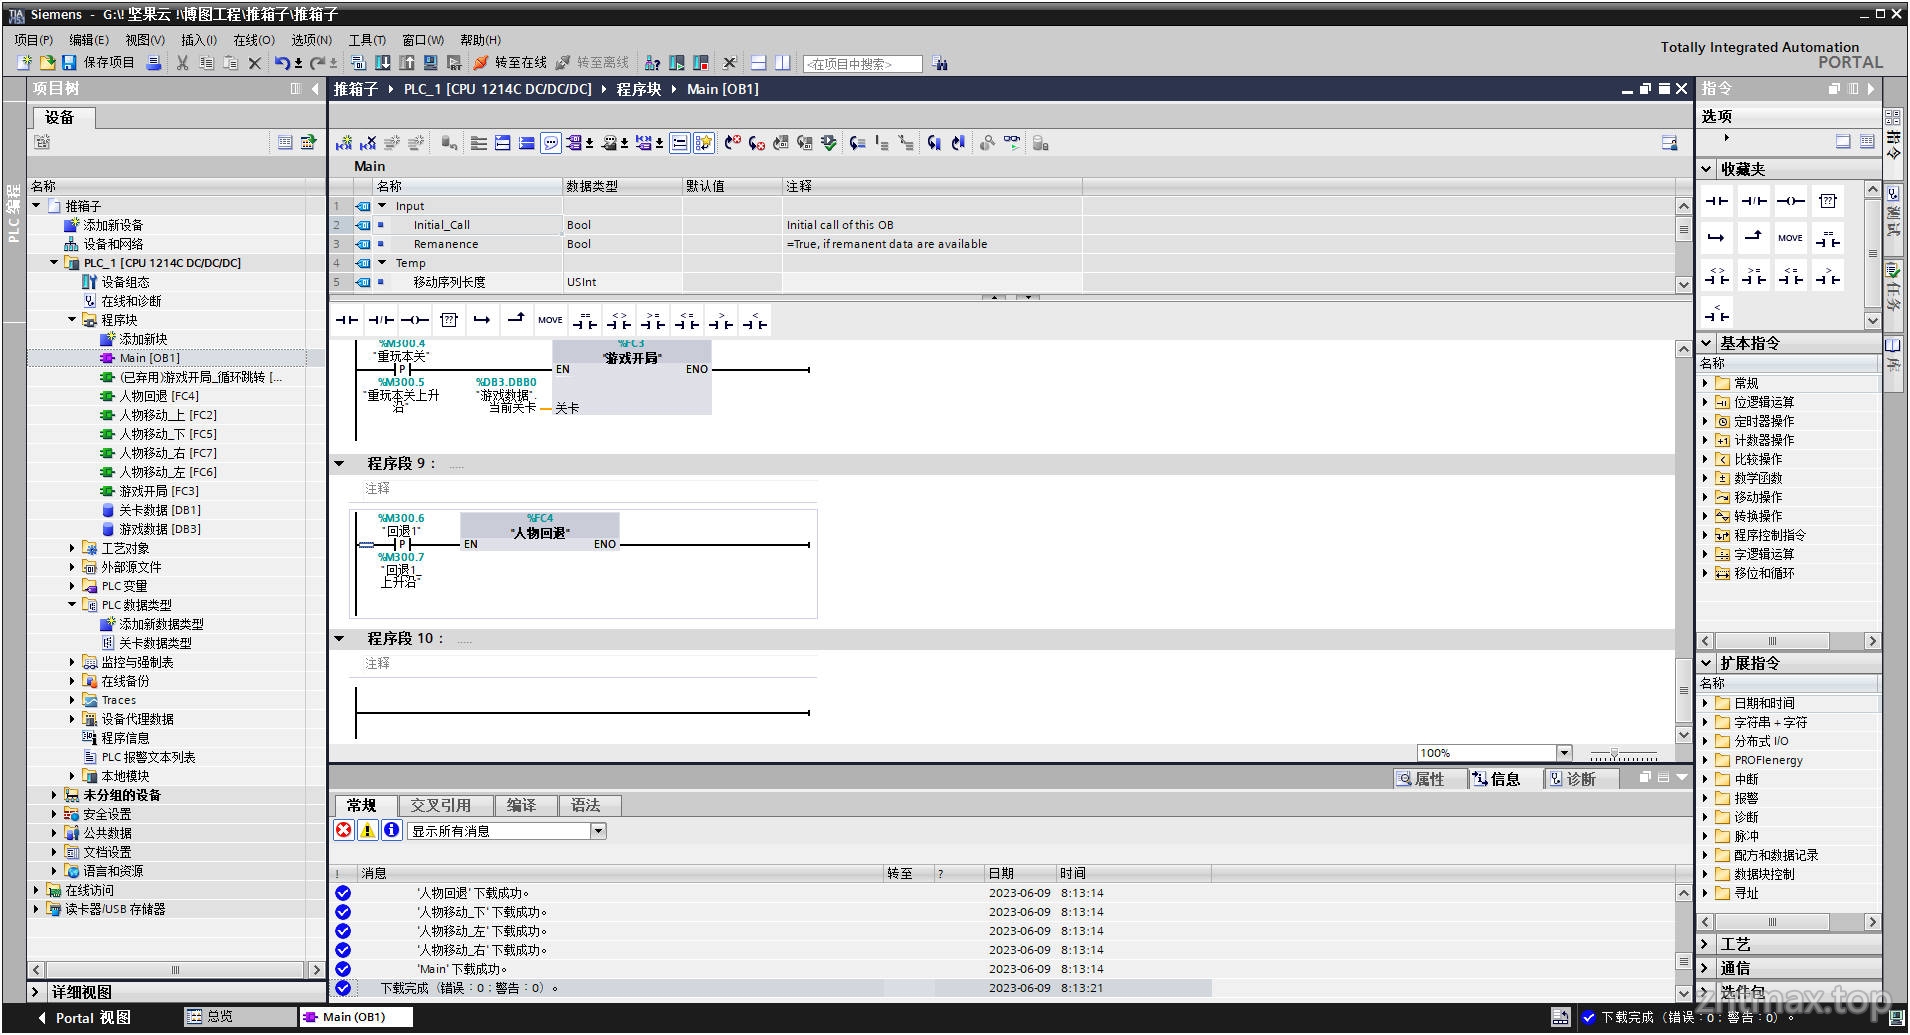Collapse 程序段 9 network
The image size is (1910, 1035).
[339, 463]
